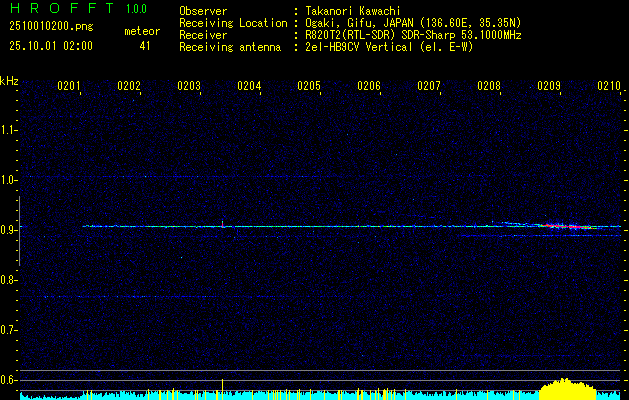Viewport: 629px width, 400px height.
Task: Click the 0.9 kHz frequency label
Action: click(8, 230)
